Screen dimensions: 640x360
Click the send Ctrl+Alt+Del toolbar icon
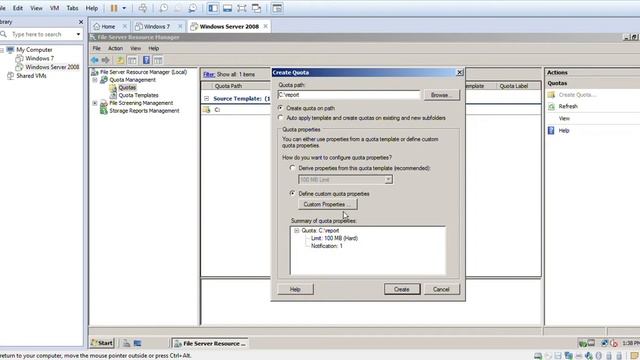coord(142,8)
